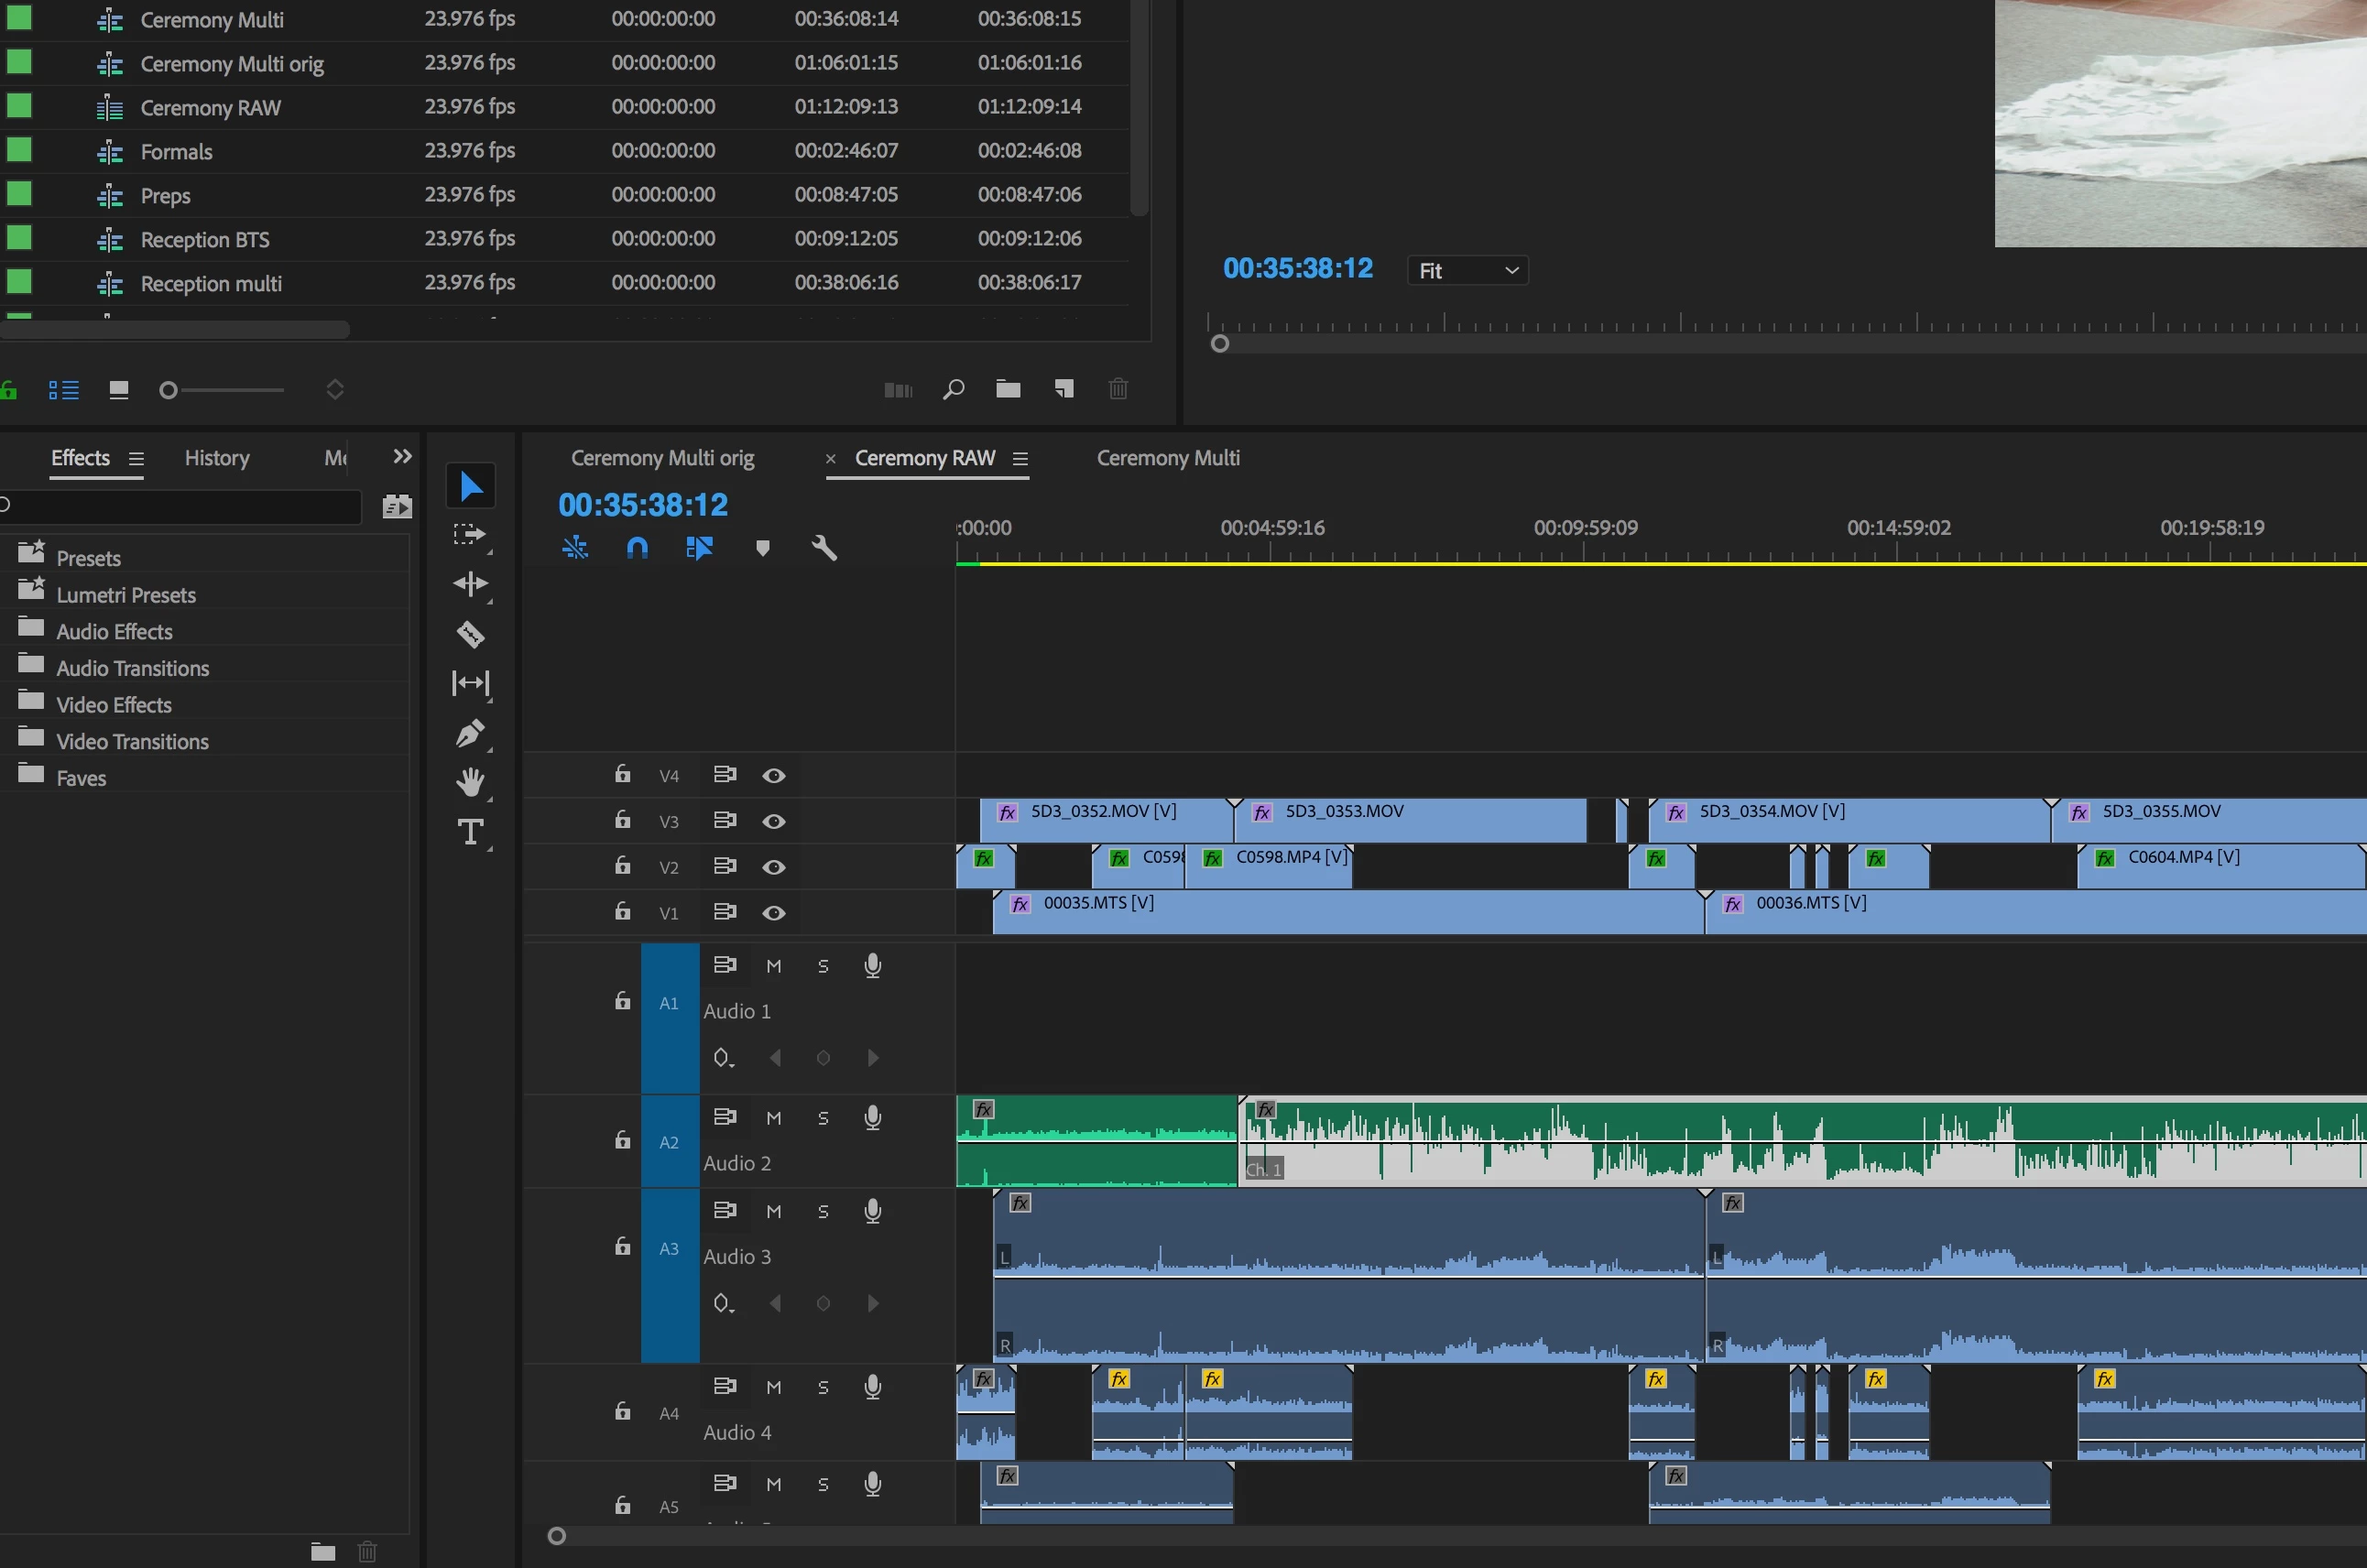Open the Fit zoom level dropdown
Viewport: 2367px width, 1568px height.
point(1467,270)
